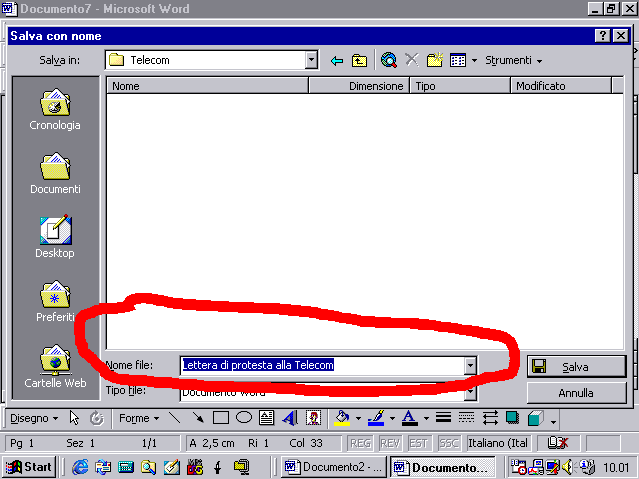This screenshot has height=479, width=639.
Task: Open the Documenti folder shortcut
Action: pyautogui.click(x=55, y=173)
